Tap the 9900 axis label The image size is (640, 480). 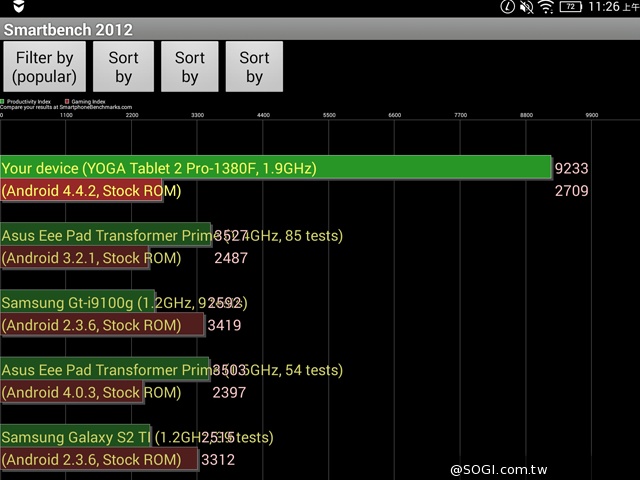click(x=592, y=115)
